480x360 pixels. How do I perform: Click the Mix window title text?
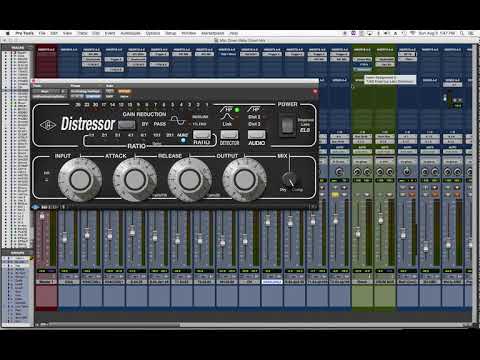coord(243,41)
